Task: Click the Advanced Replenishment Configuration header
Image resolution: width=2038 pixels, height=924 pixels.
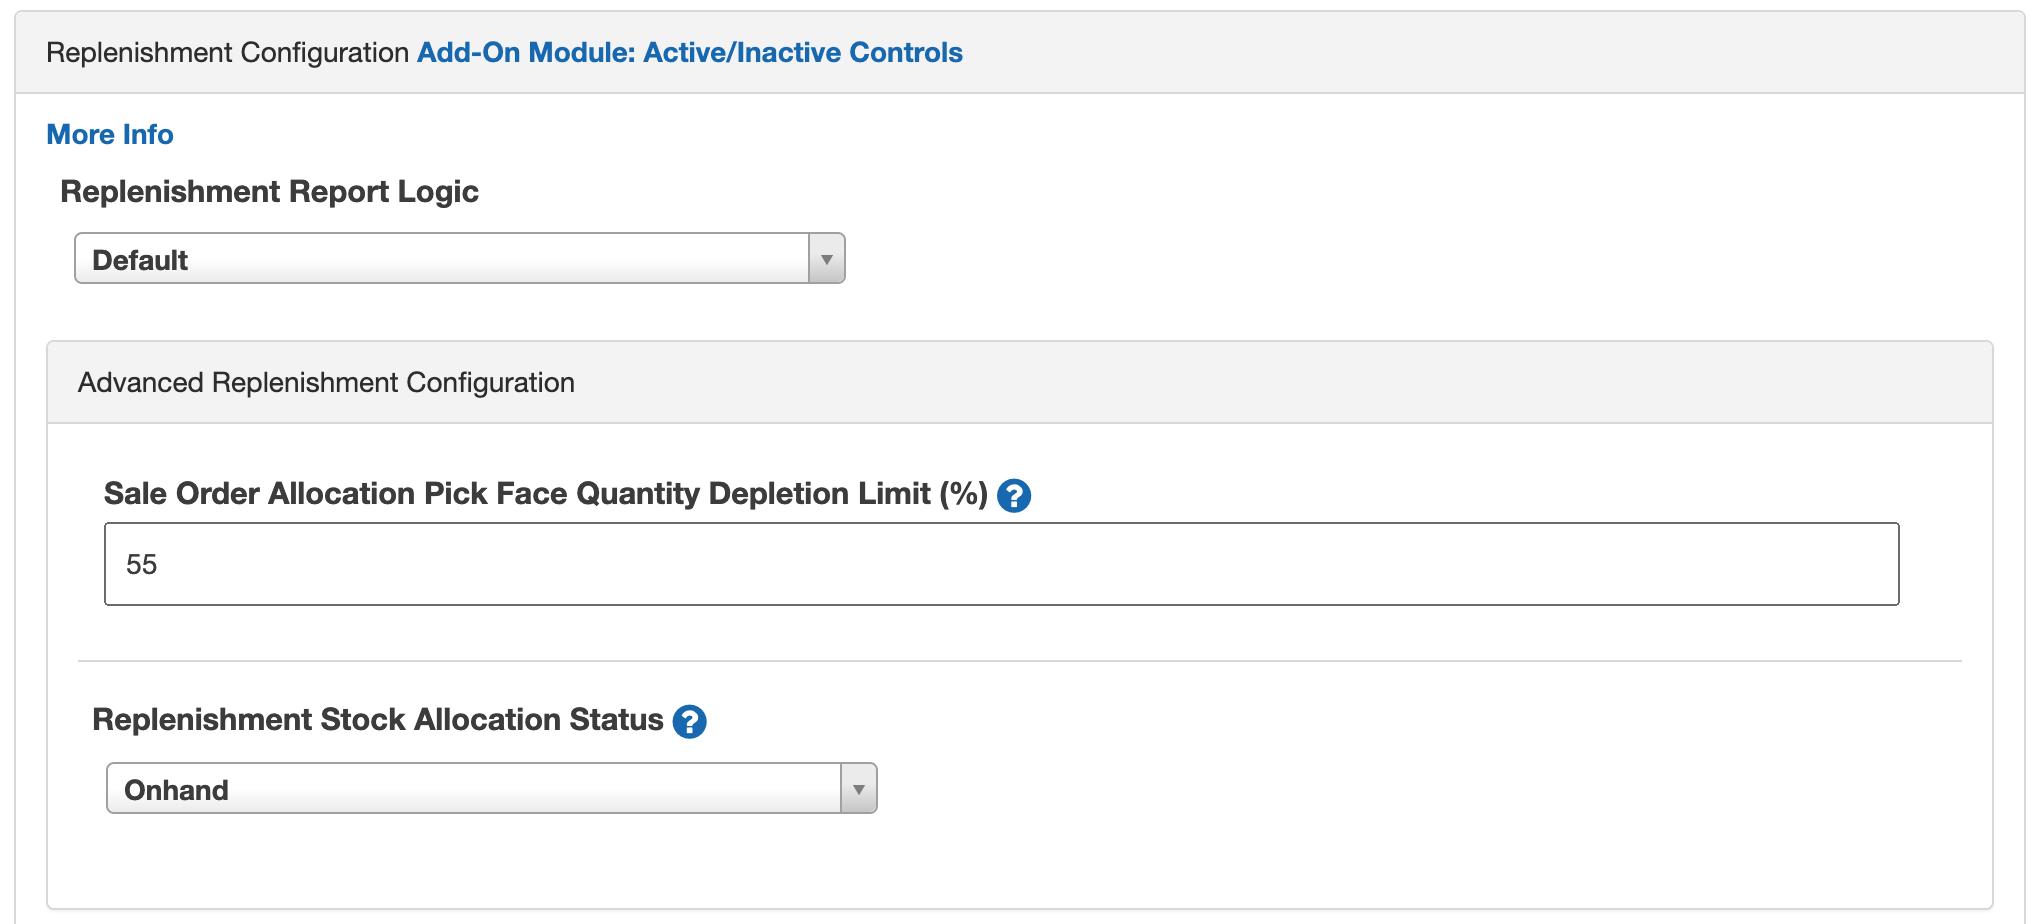Action: coord(327,382)
